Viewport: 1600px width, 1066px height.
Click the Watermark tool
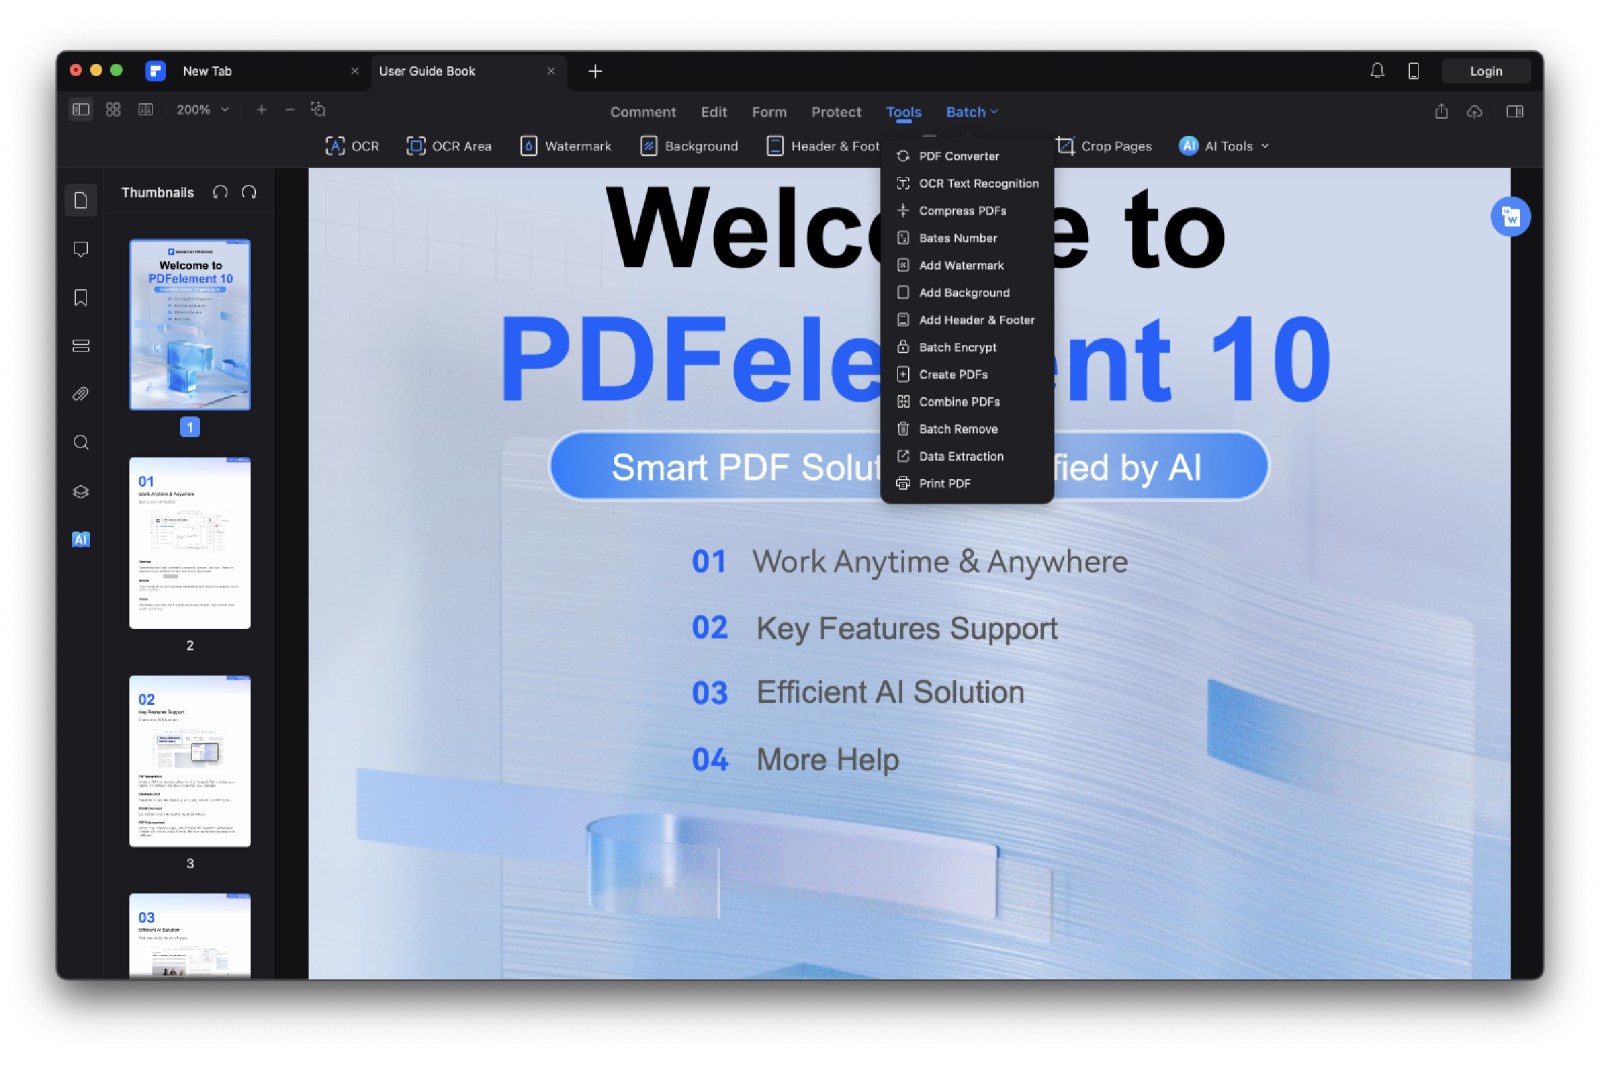[566, 146]
